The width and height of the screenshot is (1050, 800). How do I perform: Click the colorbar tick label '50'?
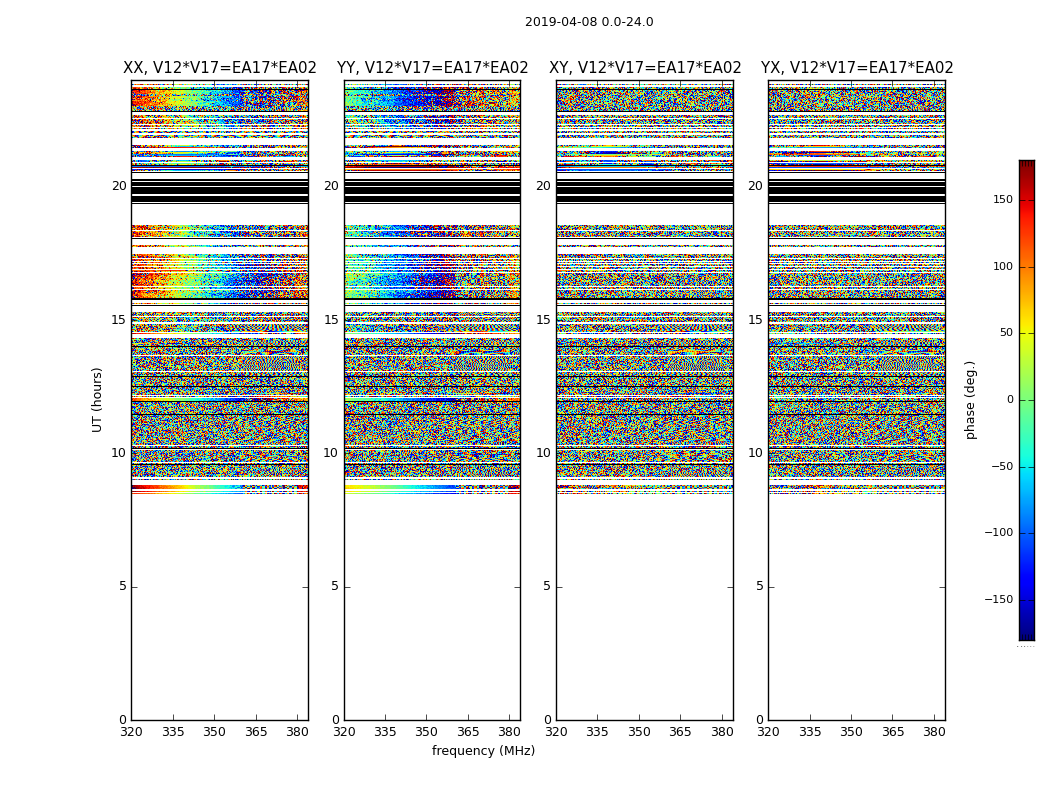pyautogui.click(x=1006, y=333)
